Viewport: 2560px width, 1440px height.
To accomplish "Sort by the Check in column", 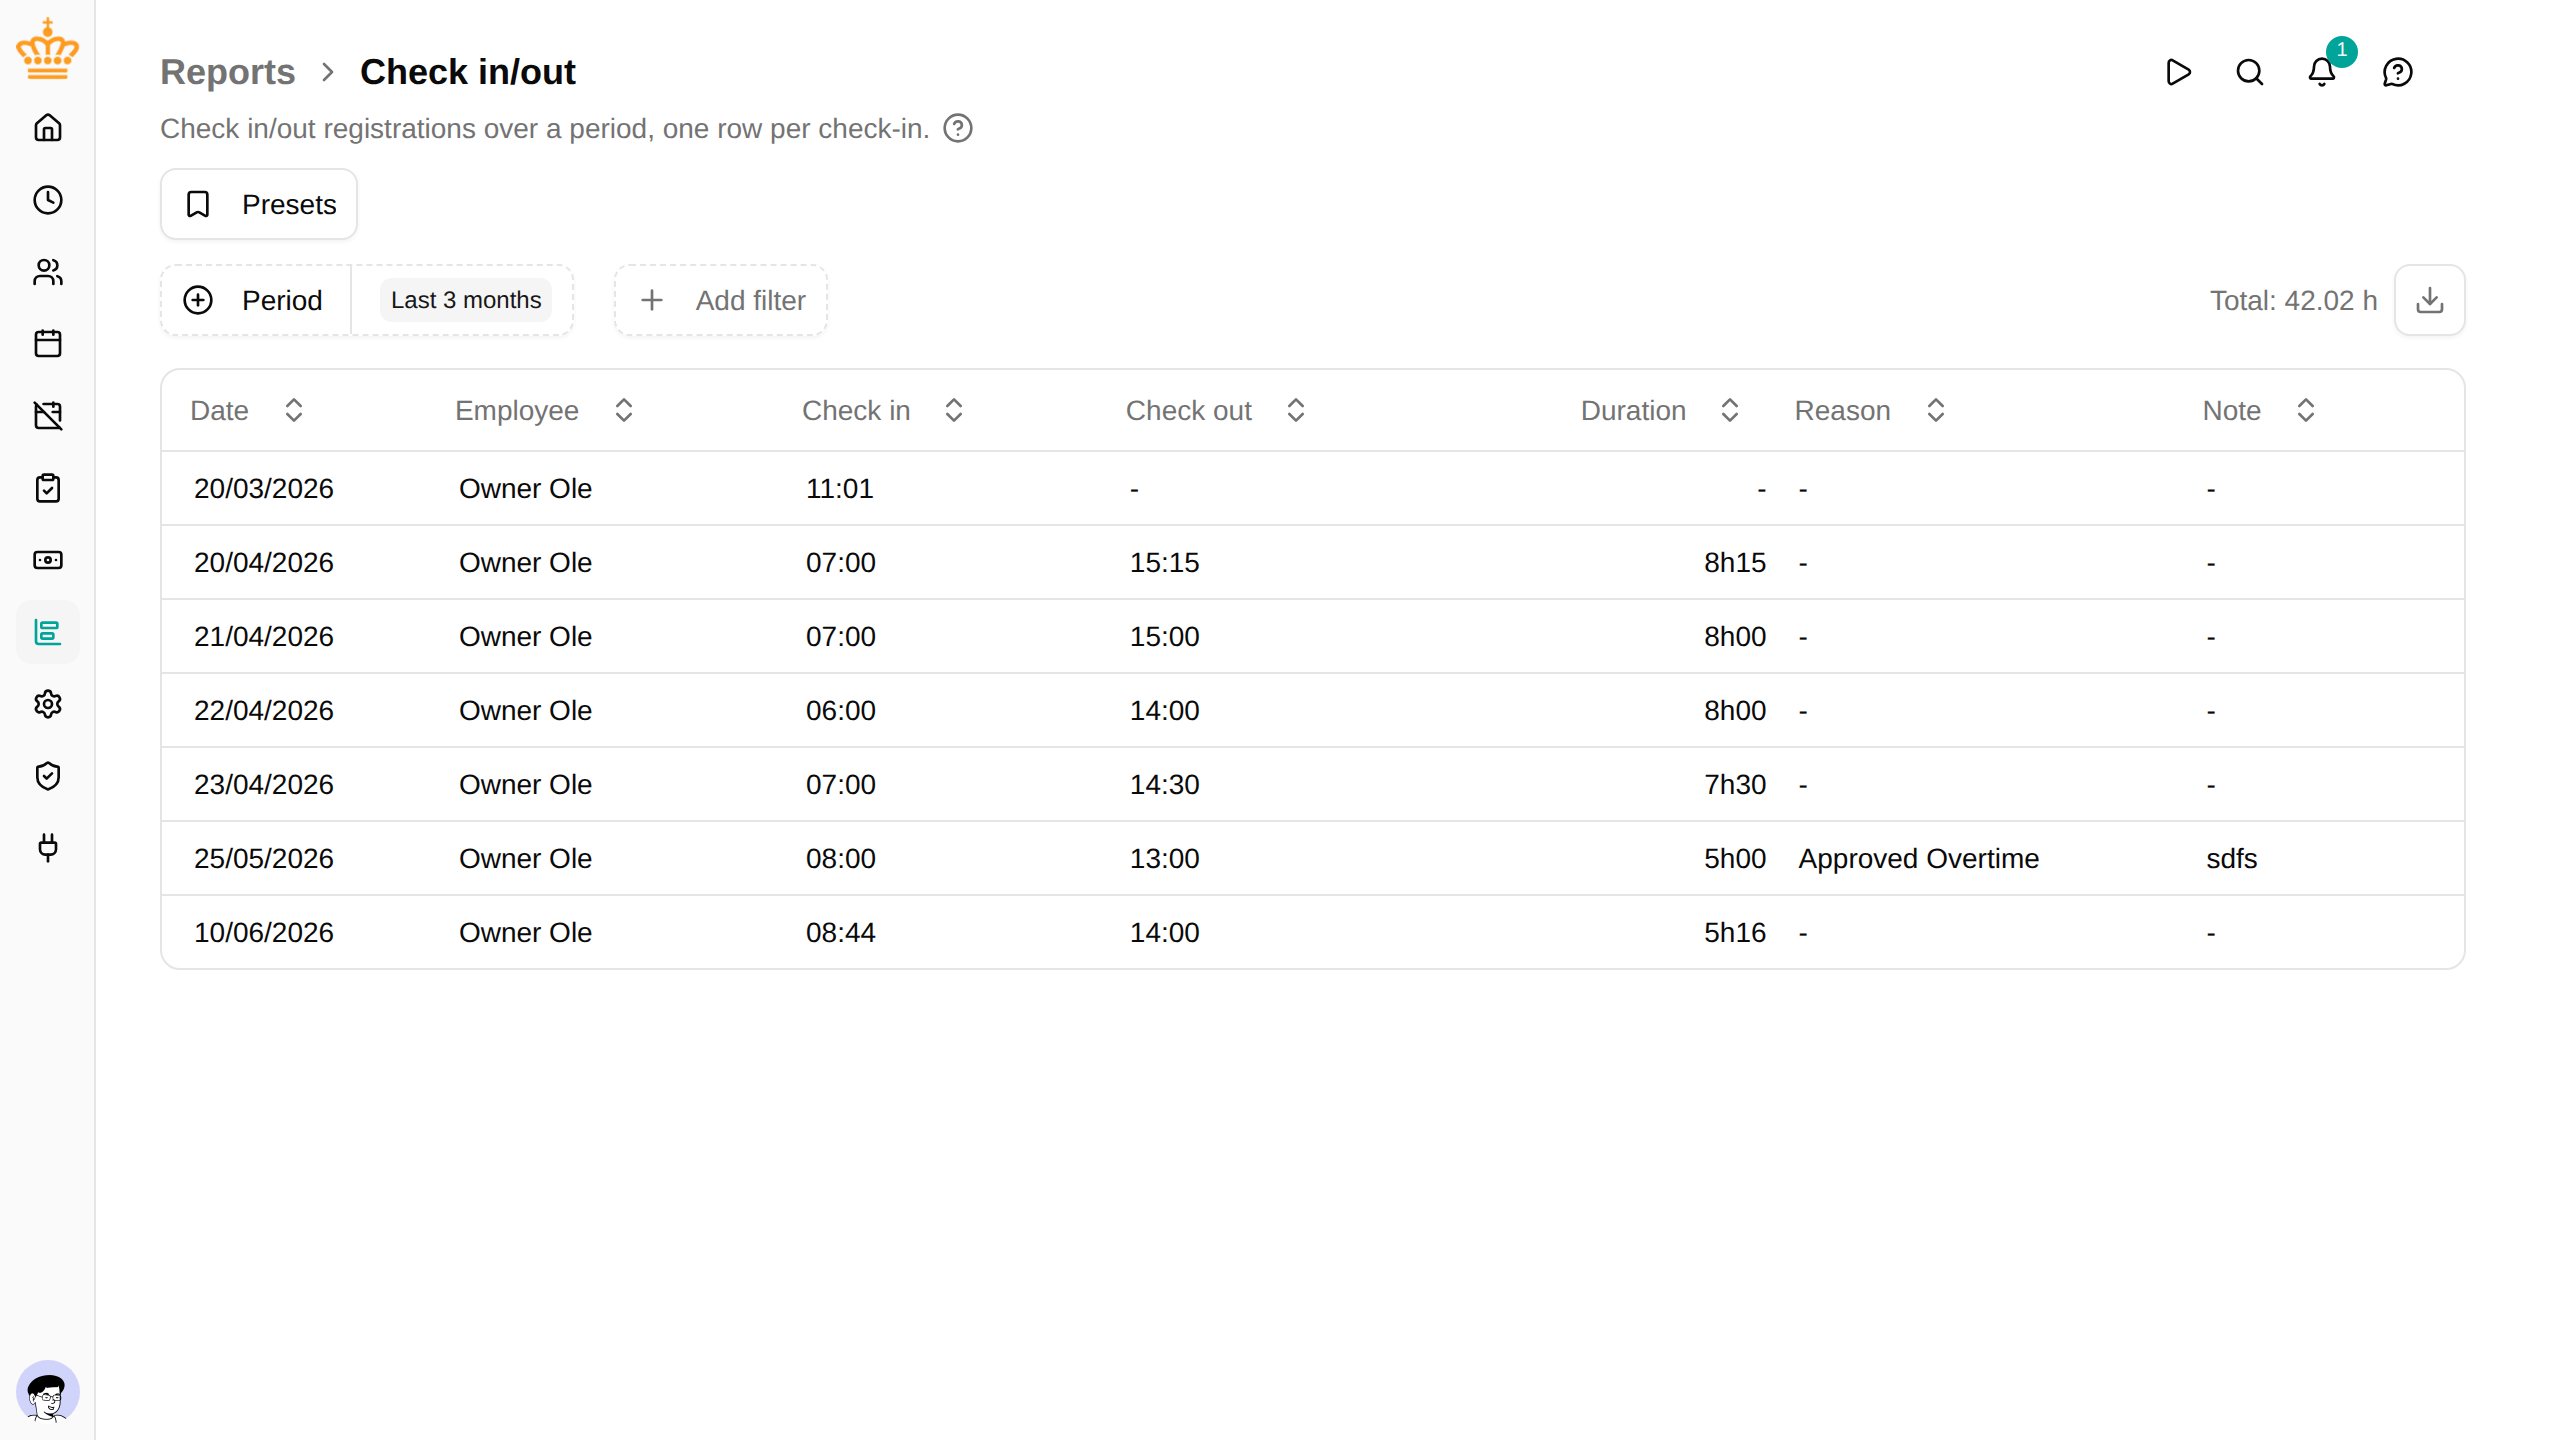I will (883, 410).
